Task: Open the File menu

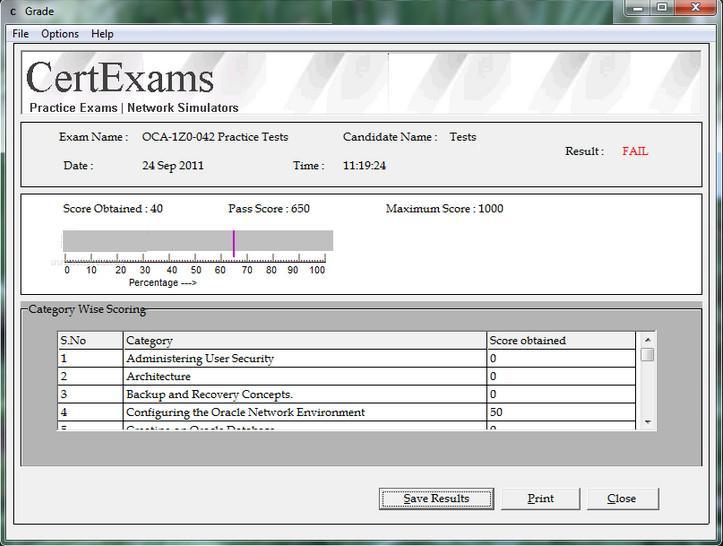Action: tap(20, 34)
